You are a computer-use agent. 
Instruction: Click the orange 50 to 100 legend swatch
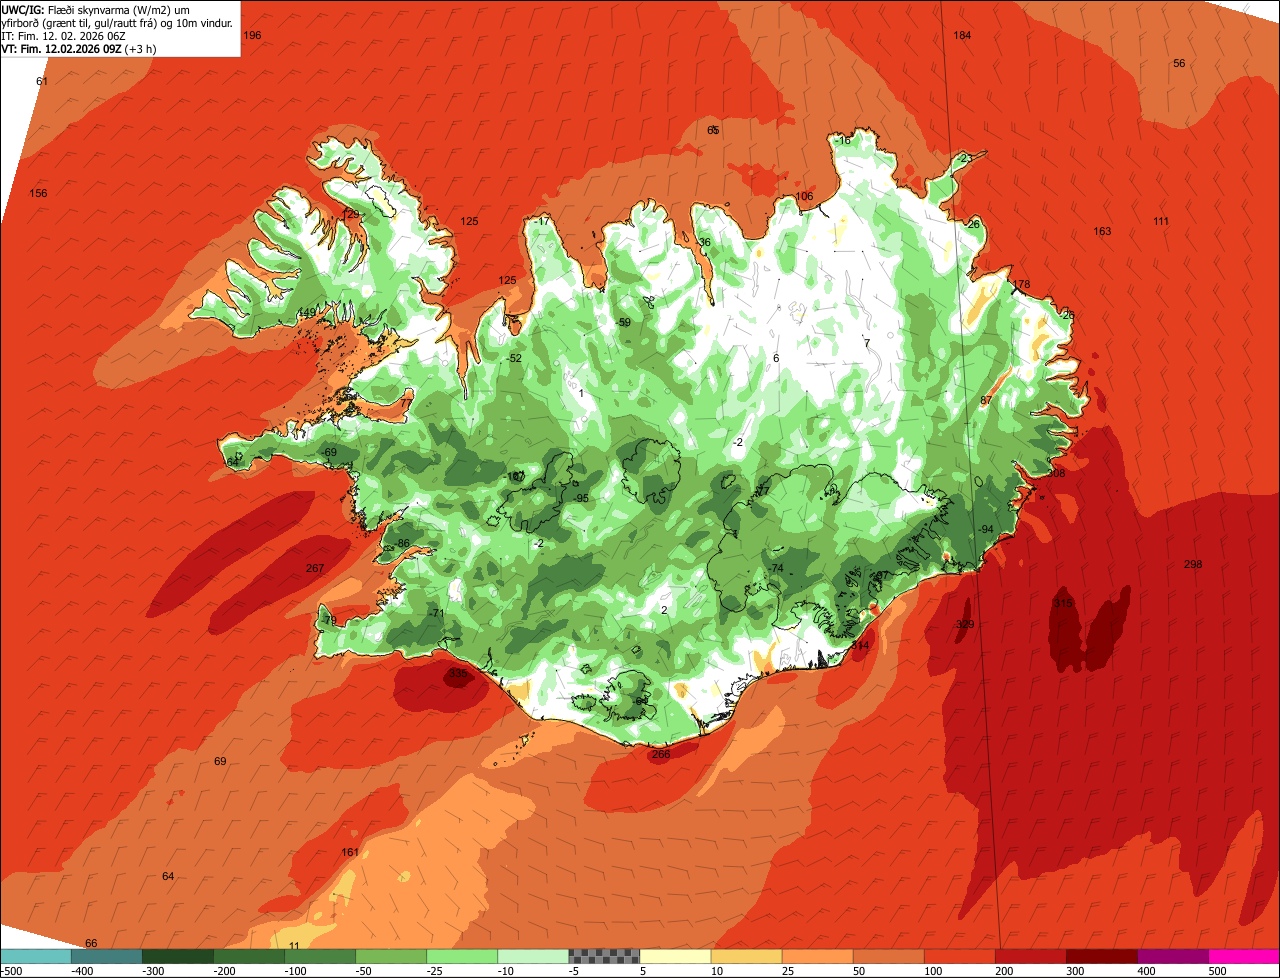[x=889, y=956]
